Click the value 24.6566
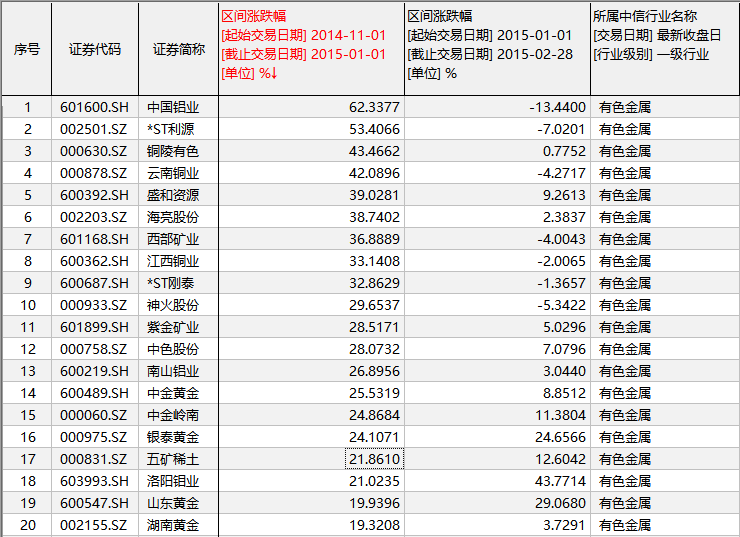 (560, 437)
